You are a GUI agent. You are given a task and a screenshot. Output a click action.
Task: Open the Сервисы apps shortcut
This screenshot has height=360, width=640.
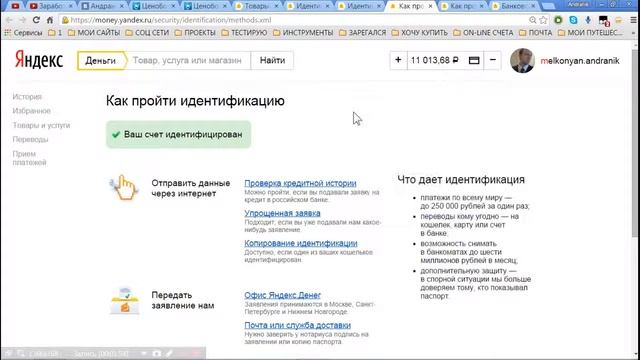23,33
